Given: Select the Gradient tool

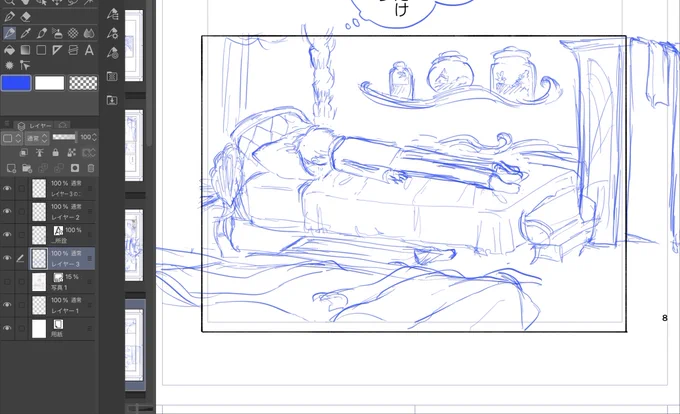Looking at the screenshot, I should tap(26, 50).
